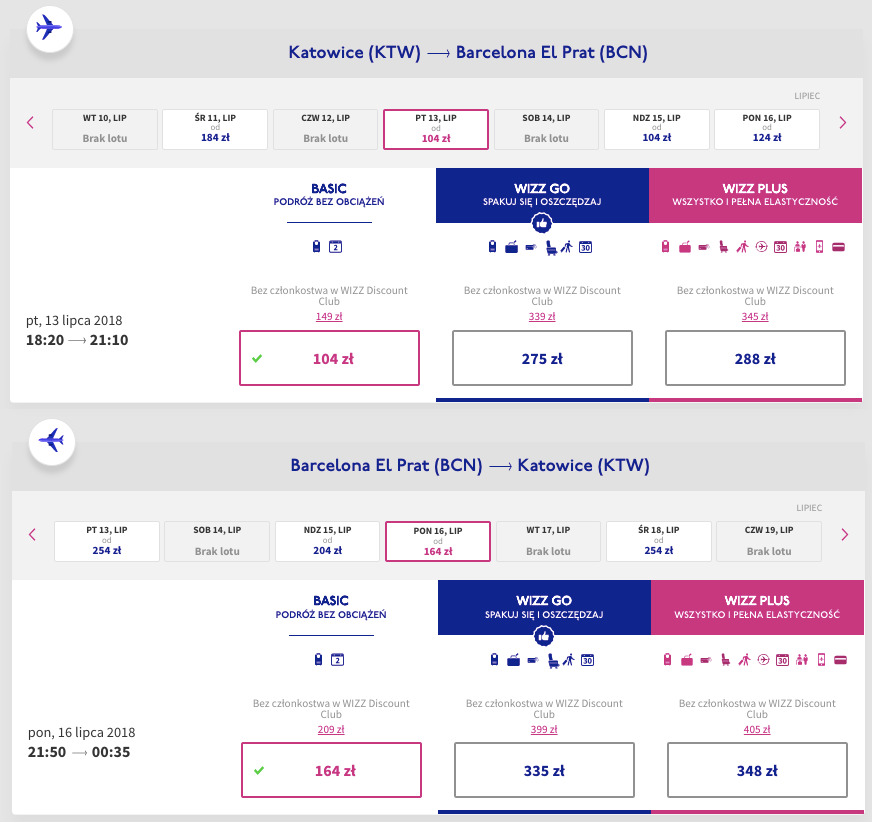Select outbound date ŚR 11, LIP for 184 zł

point(215,129)
